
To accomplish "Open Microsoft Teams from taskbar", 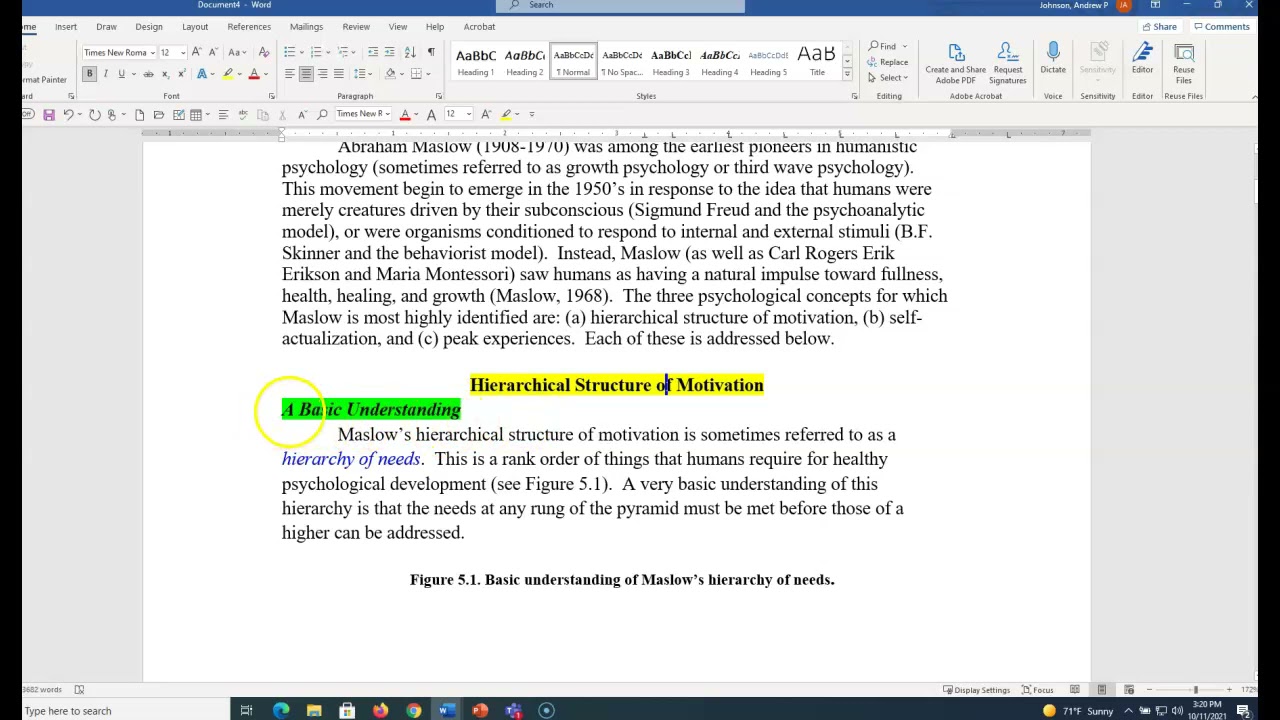I will pos(513,711).
